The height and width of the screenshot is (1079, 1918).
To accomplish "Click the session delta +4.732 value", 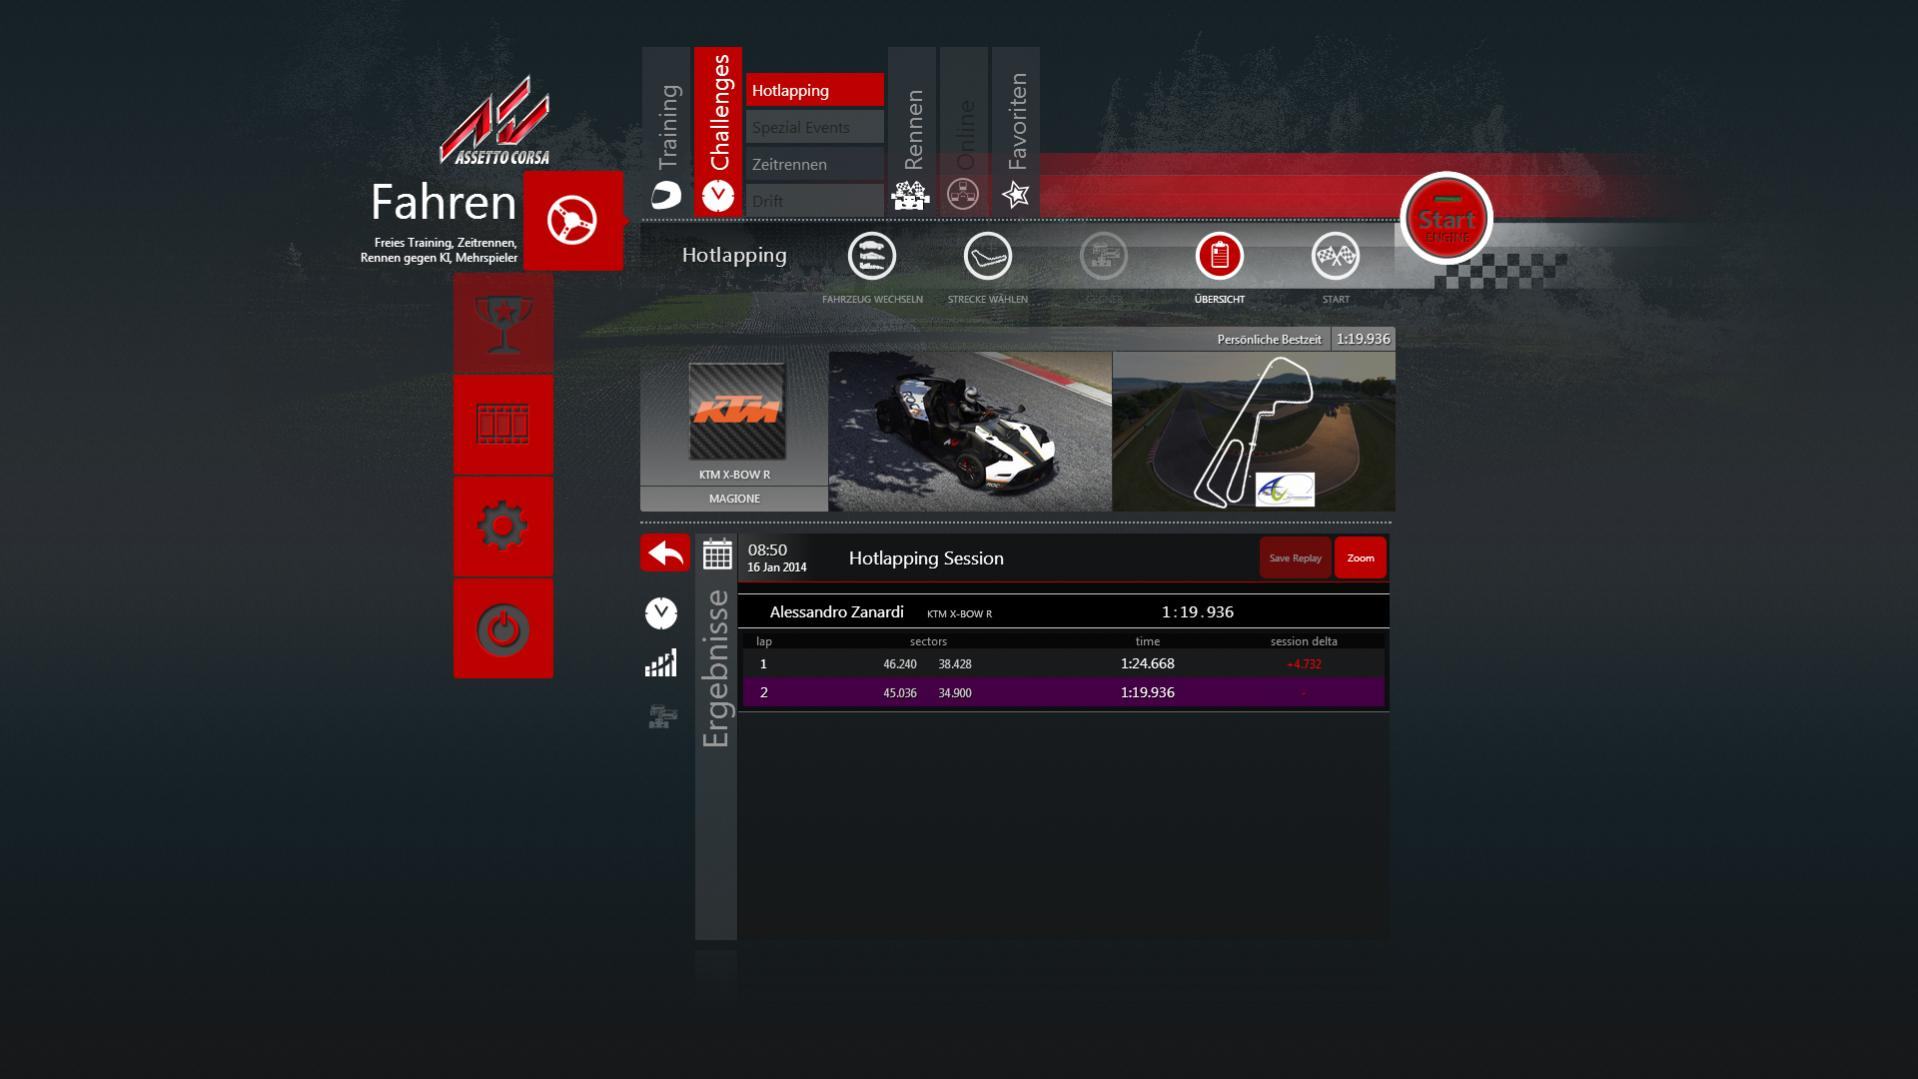I will point(1303,664).
